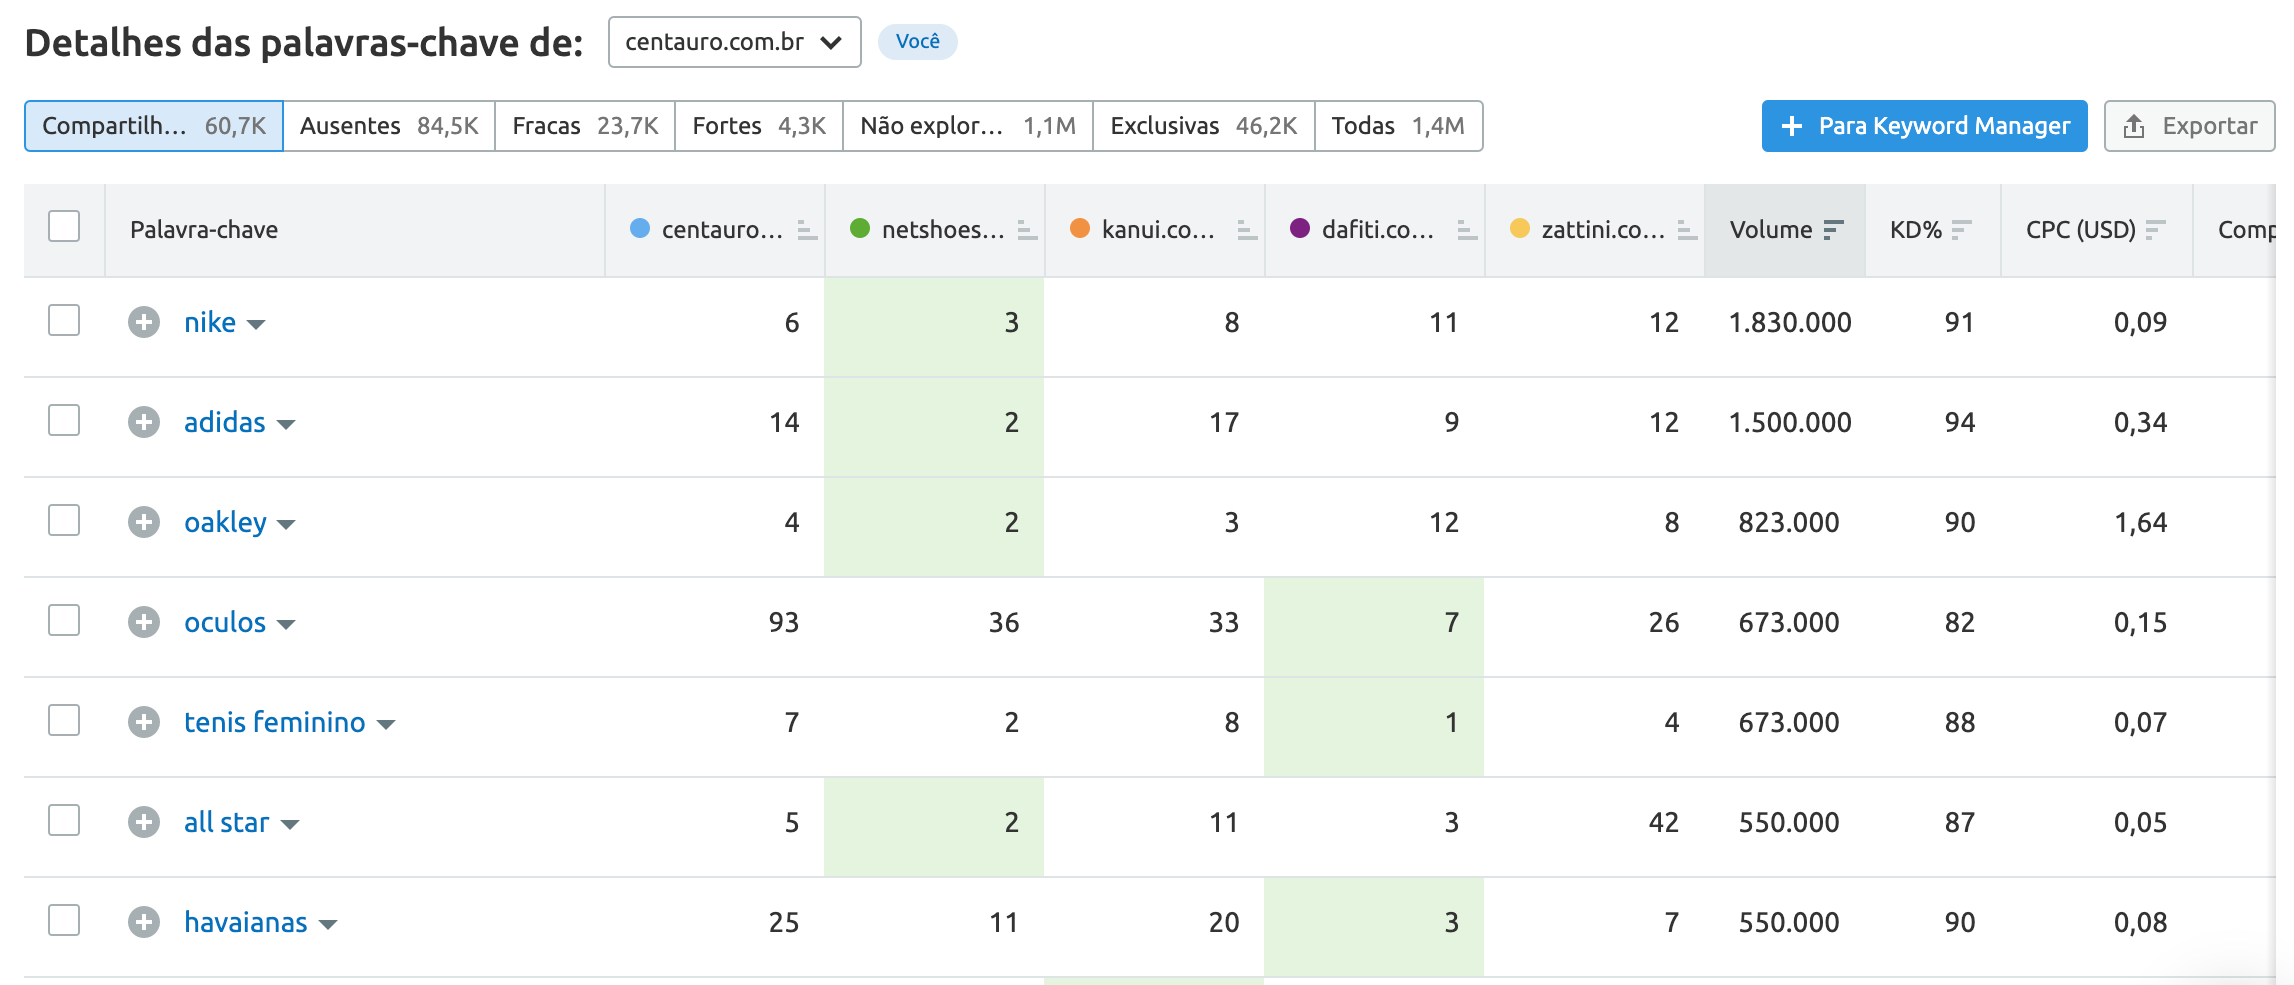Sort by centauro column sort icon
This screenshot has width=2294, height=985.
click(x=807, y=230)
